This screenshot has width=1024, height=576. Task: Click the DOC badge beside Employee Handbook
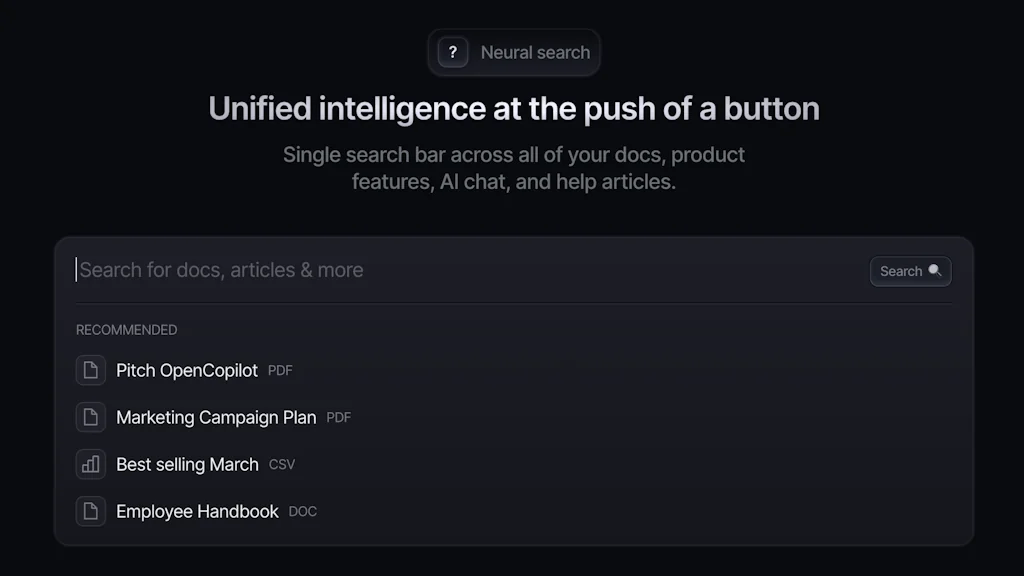point(303,511)
